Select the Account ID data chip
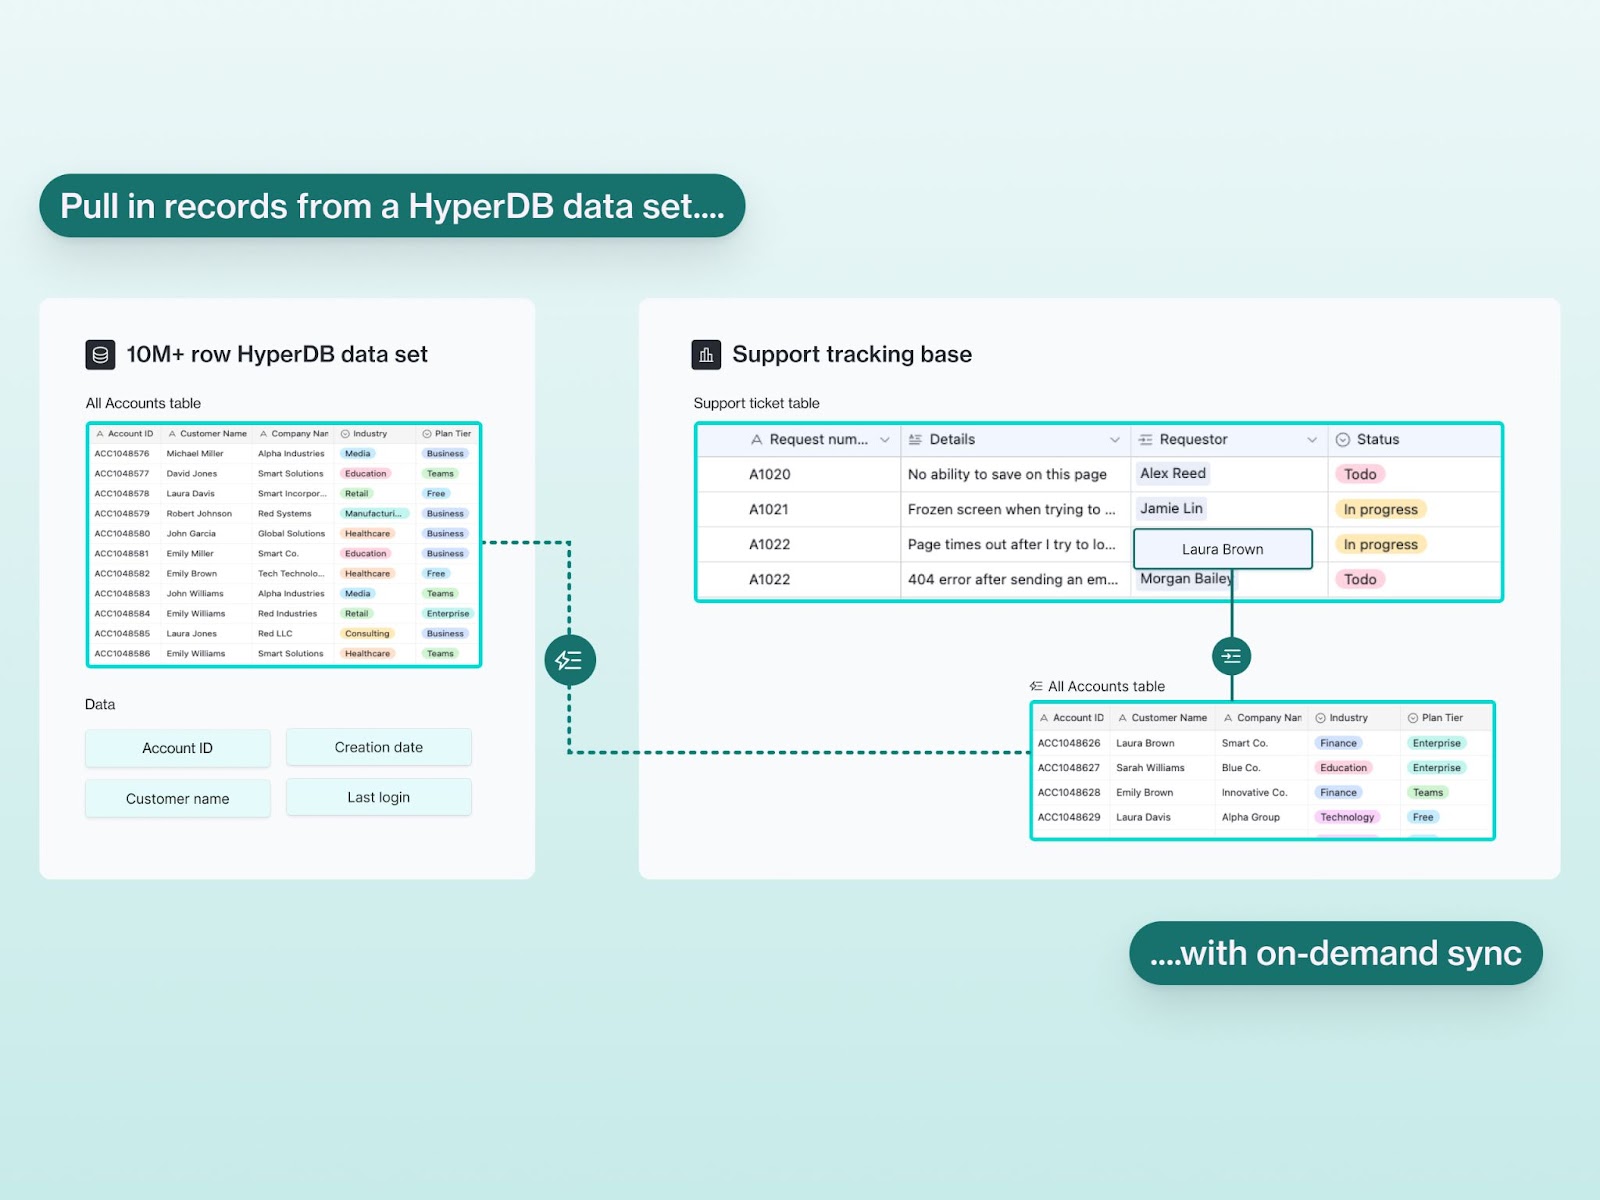The image size is (1600, 1200). point(178,748)
